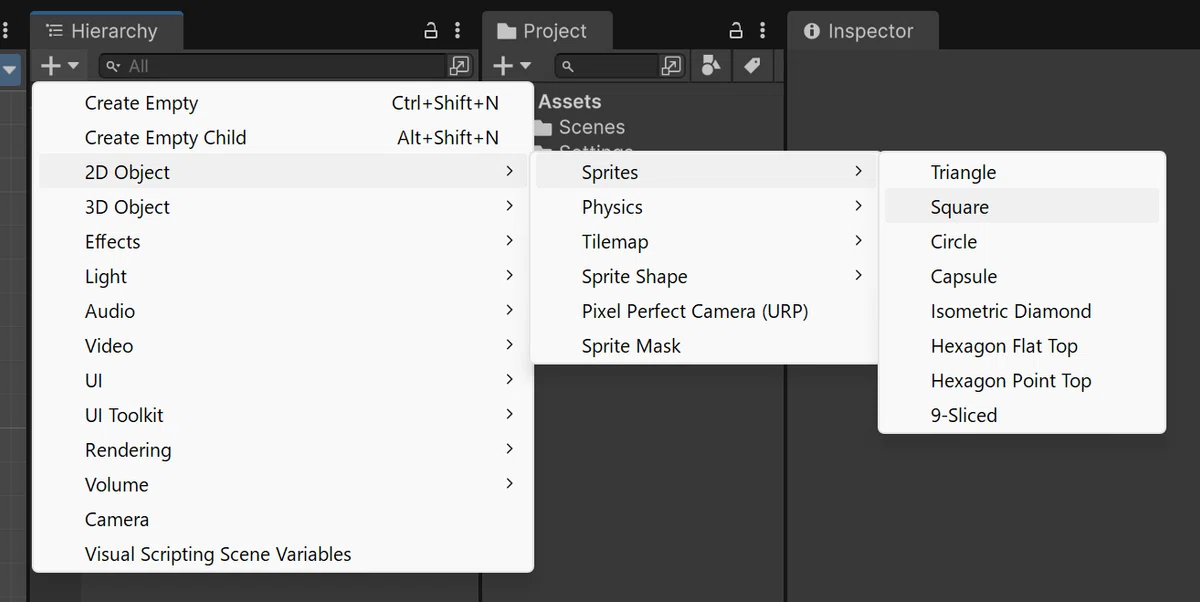Click the search by label tag icon
The height and width of the screenshot is (602, 1200).
(x=752, y=66)
